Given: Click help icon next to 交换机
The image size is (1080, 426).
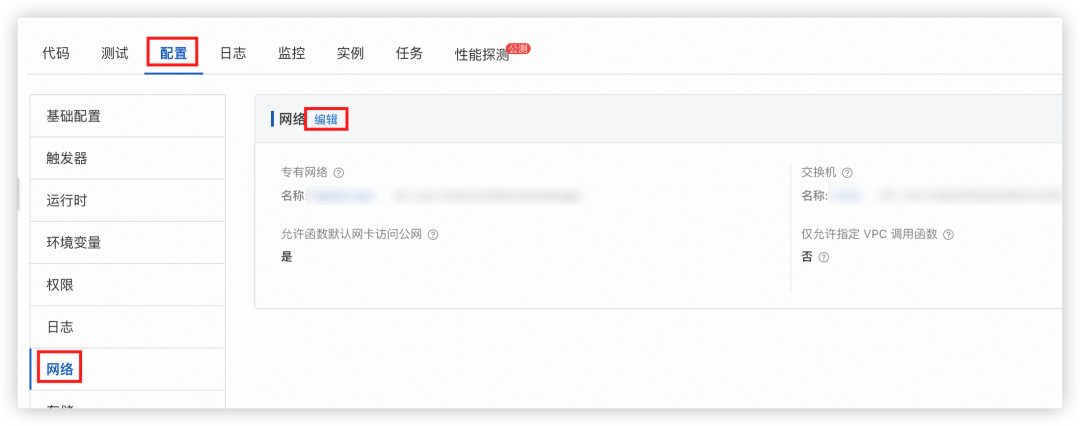Looking at the screenshot, I should pyautogui.click(x=847, y=172).
